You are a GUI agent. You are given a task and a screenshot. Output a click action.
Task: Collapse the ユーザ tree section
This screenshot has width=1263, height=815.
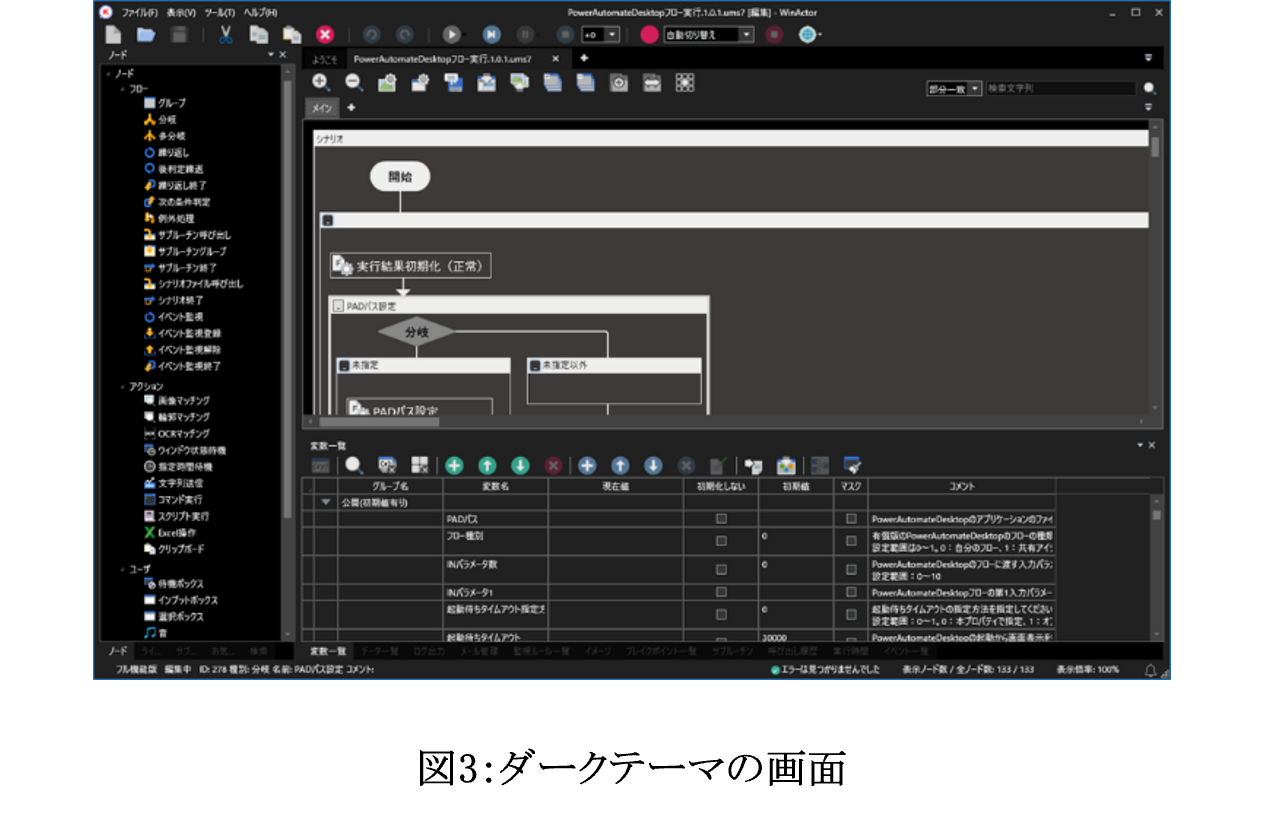coord(123,568)
